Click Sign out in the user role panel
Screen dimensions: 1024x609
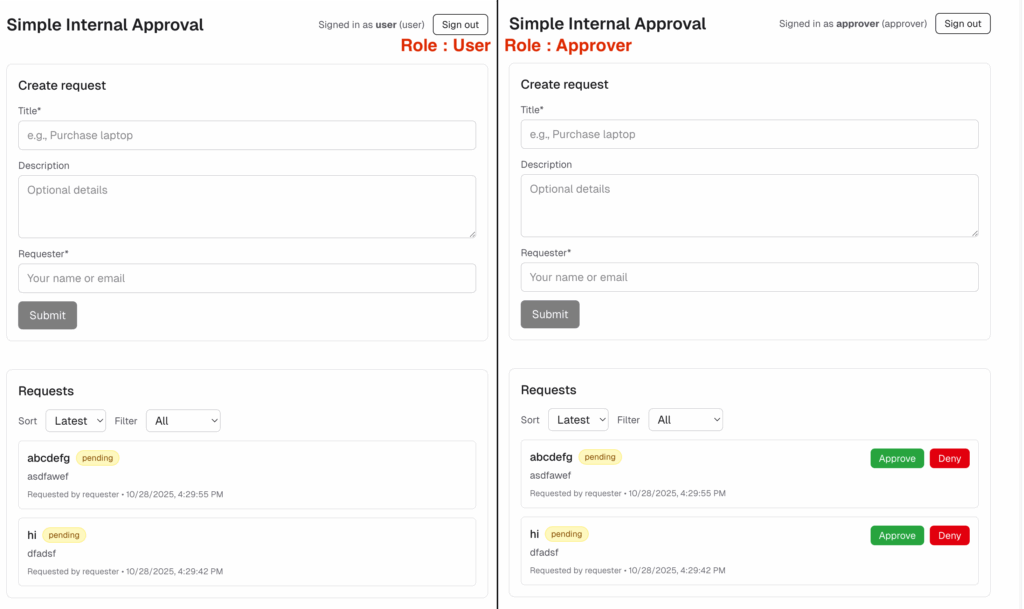pyautogui.click(x=460, y=25)
